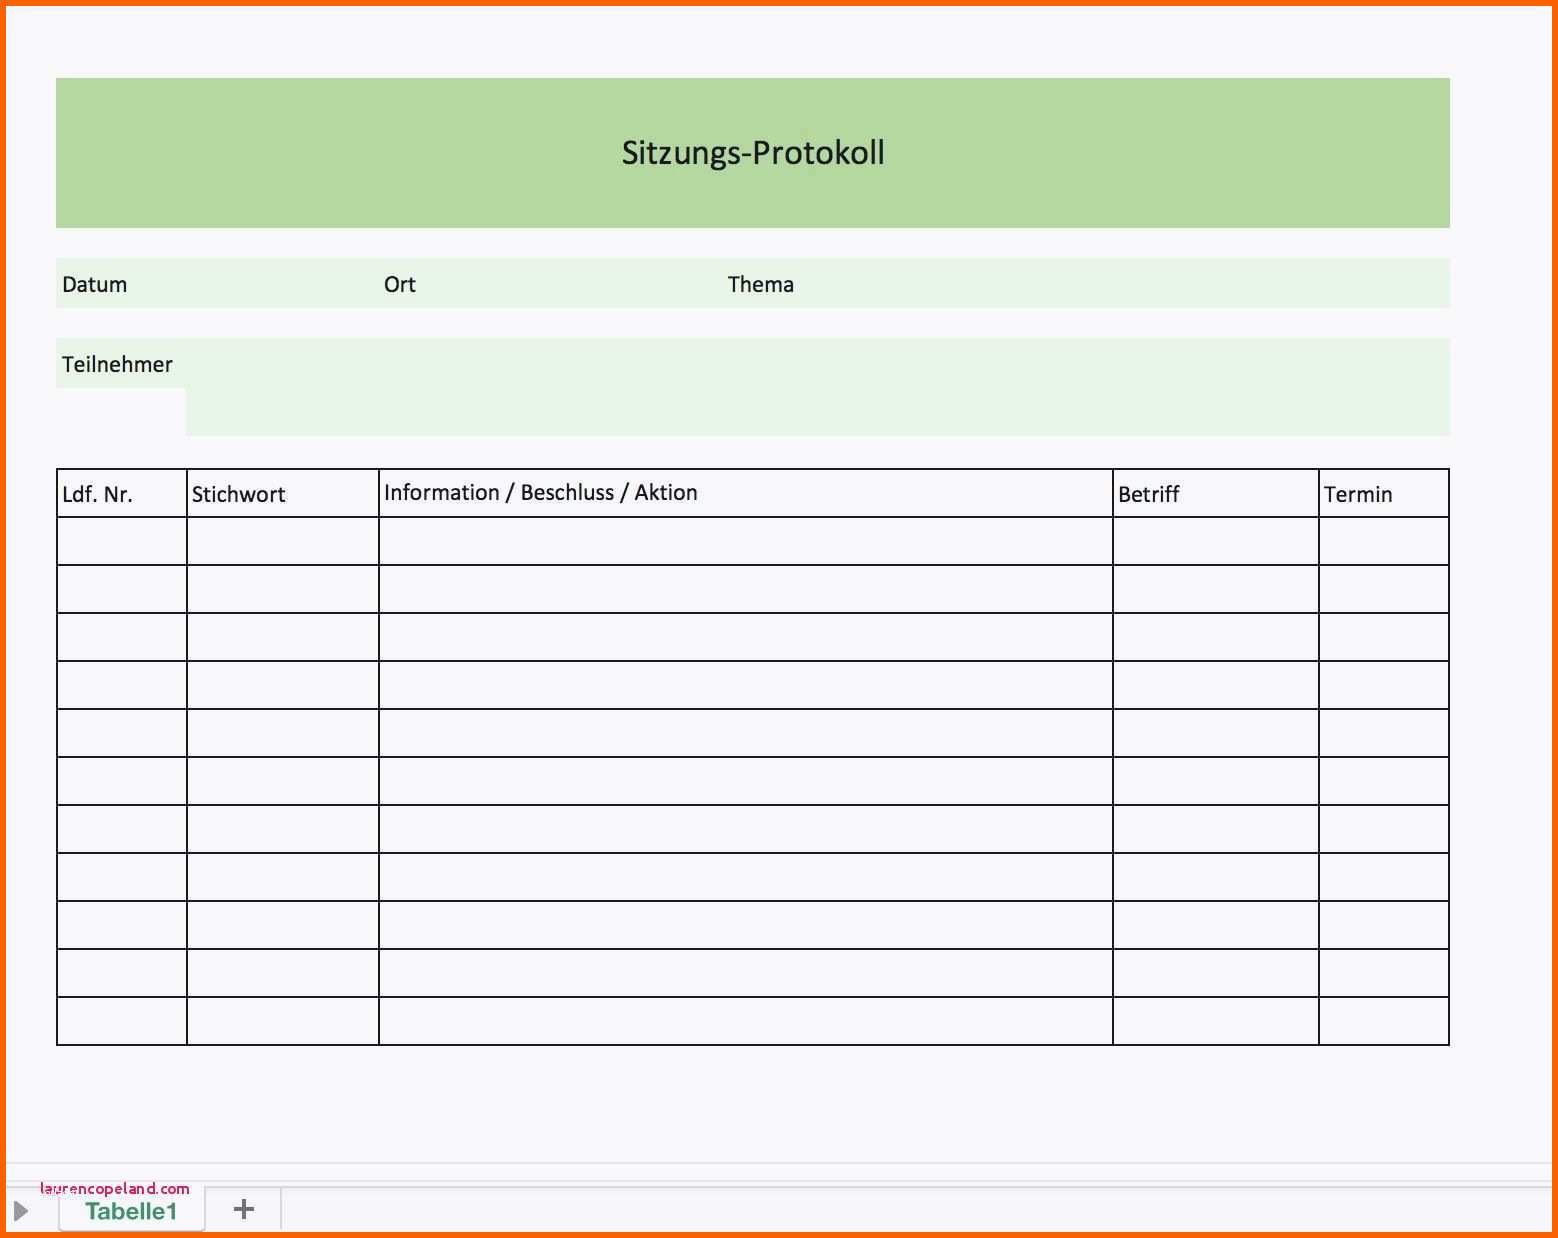The image size is (1558, 1238).
Task: Click the laurencopeland.com watermark text
Action: [115, 1188]
